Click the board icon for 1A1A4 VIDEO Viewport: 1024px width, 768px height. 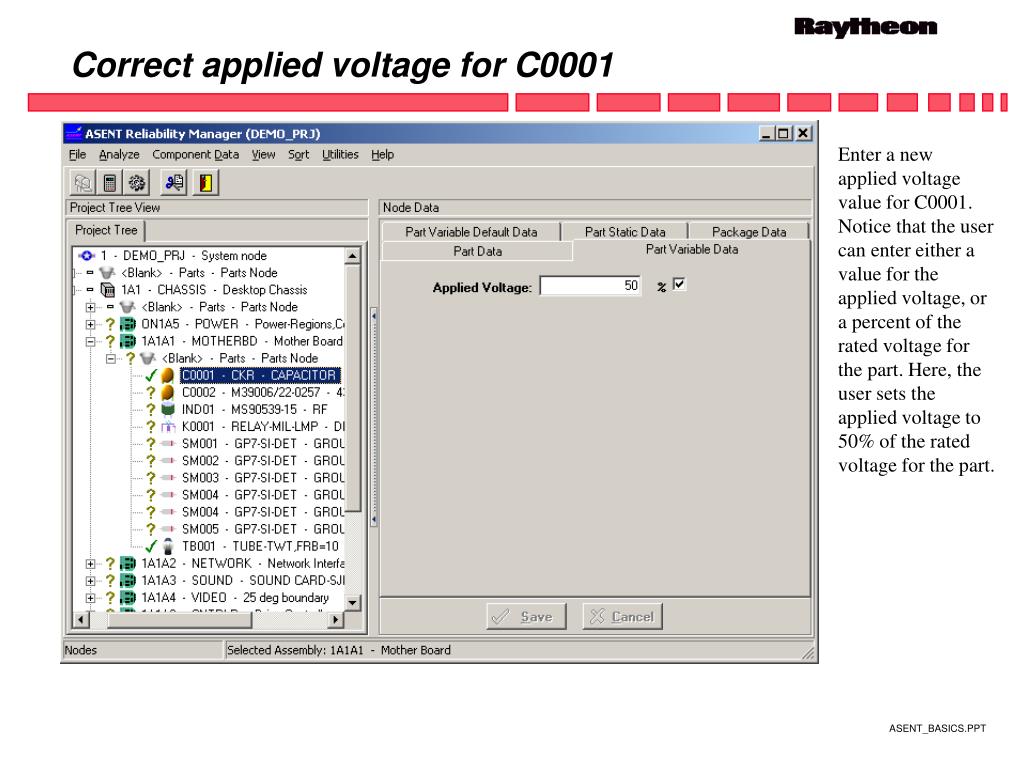(x=129, y=597)
